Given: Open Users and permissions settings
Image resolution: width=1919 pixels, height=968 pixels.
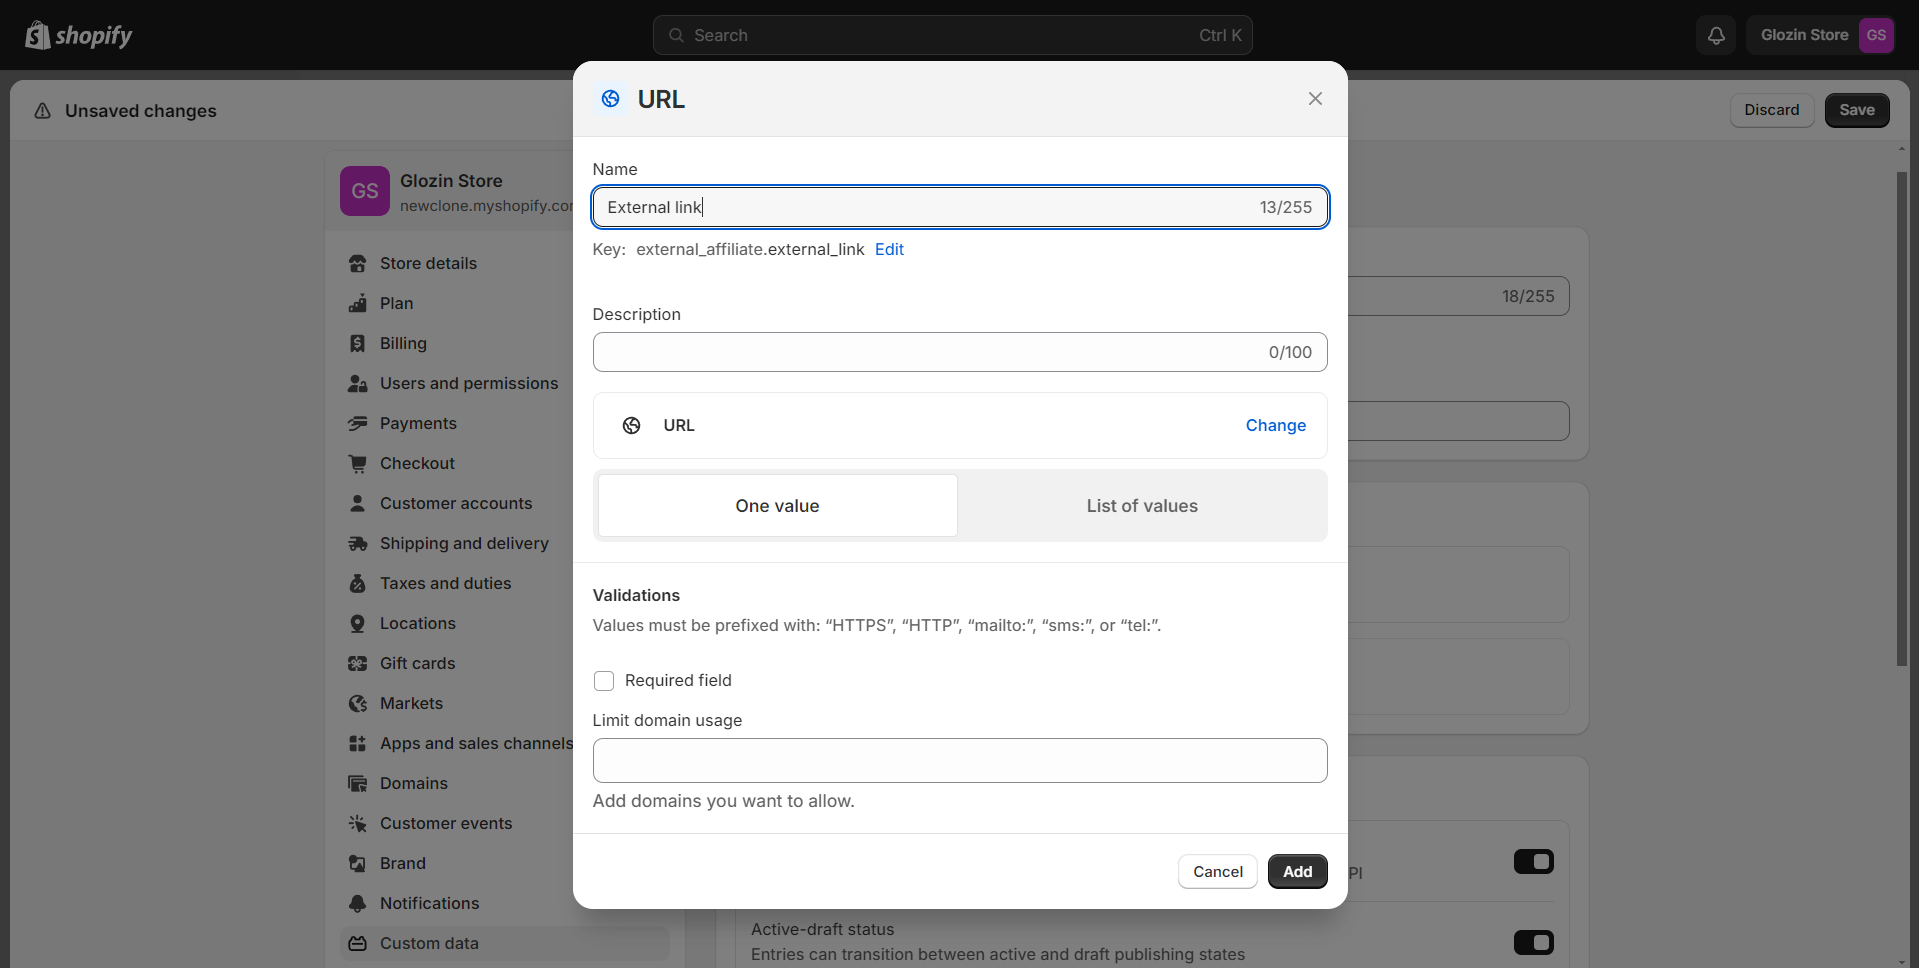Looking at the screenshot, I should click(x=469, y=384).
